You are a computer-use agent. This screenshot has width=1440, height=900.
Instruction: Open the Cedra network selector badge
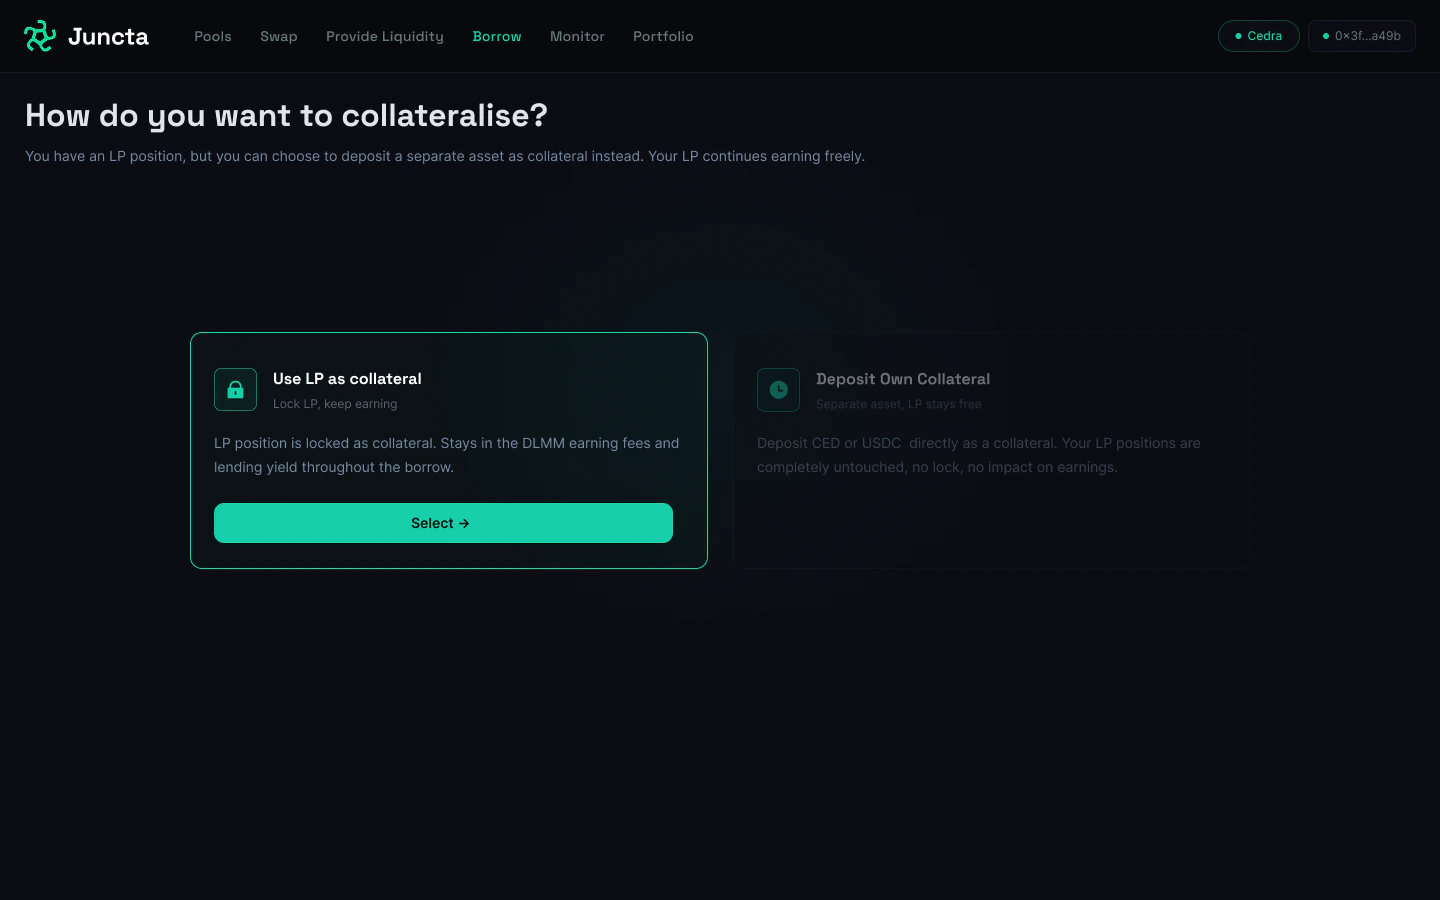(x=1258, y=35)
